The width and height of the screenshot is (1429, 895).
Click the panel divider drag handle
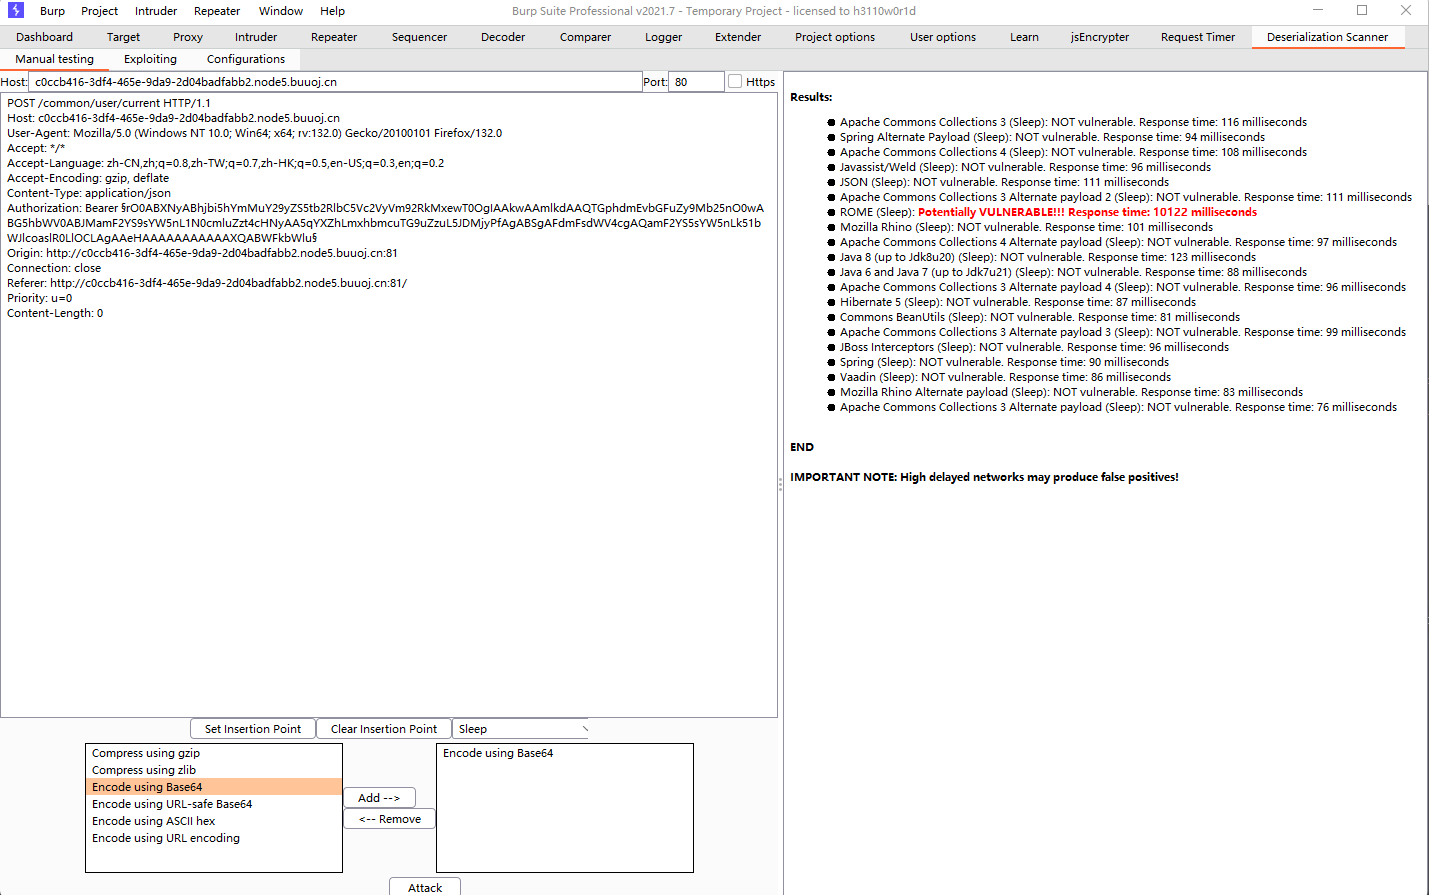[780, 484]
